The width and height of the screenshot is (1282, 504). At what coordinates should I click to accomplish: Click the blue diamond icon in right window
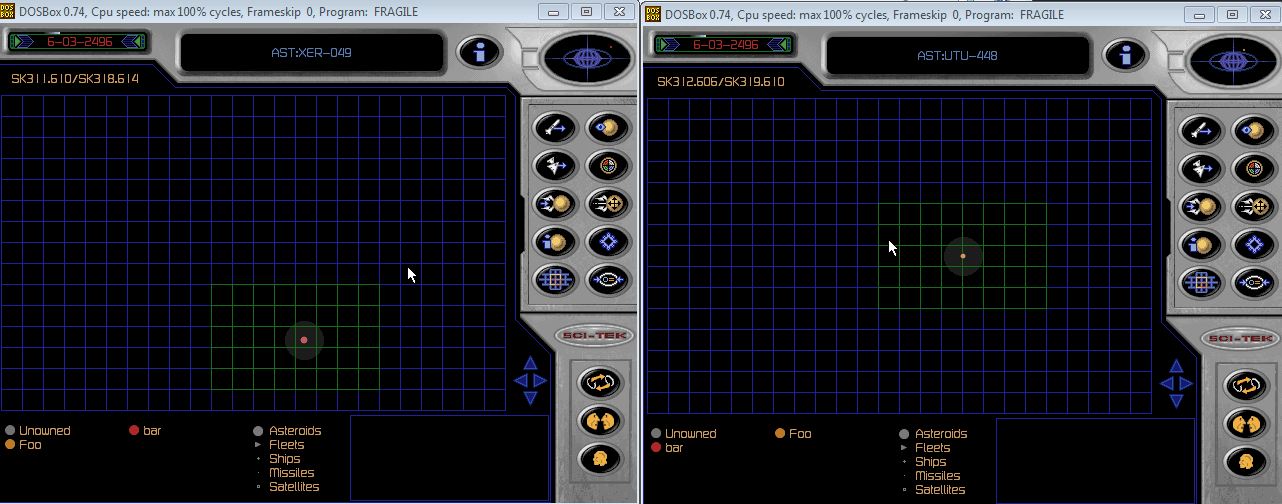point(1252,244)
